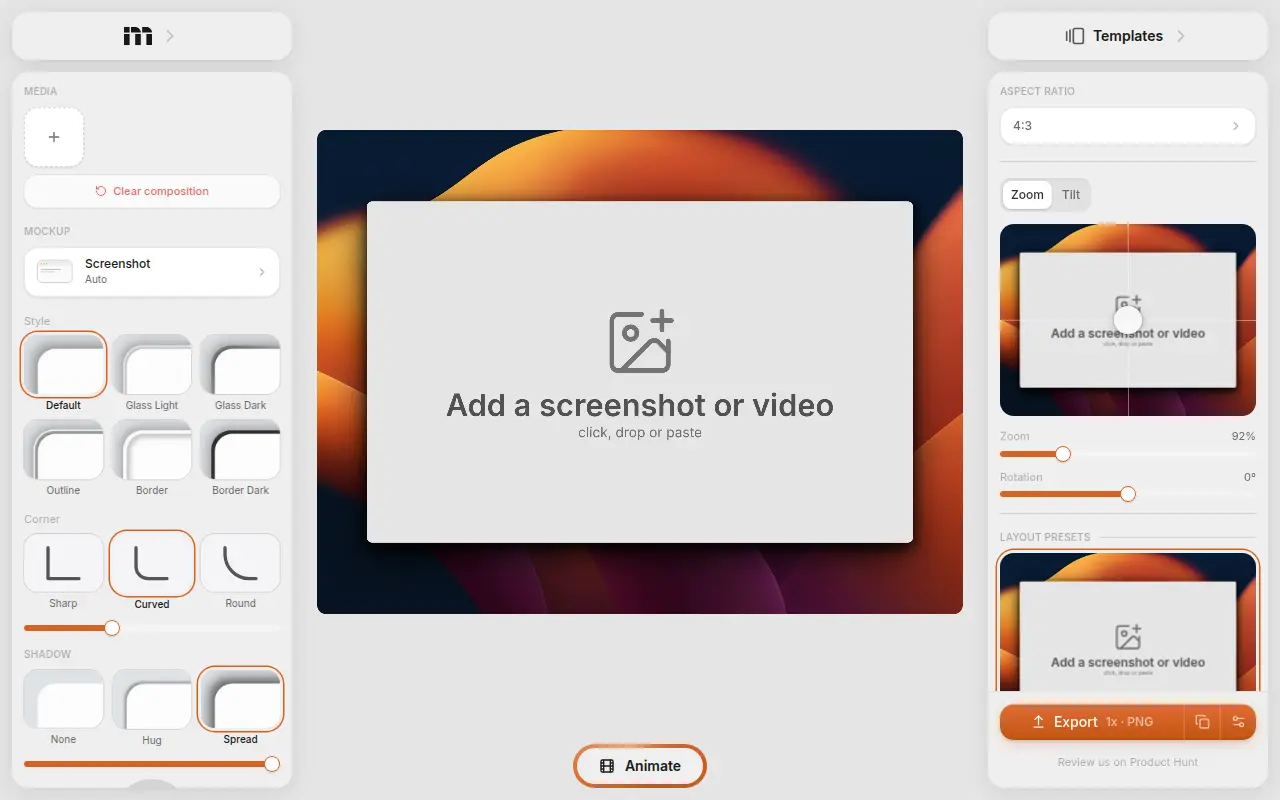Viewport: 1280px width, 800px height.
Task: Copy image via the copy icon
Action: (x=1203, y=722)
